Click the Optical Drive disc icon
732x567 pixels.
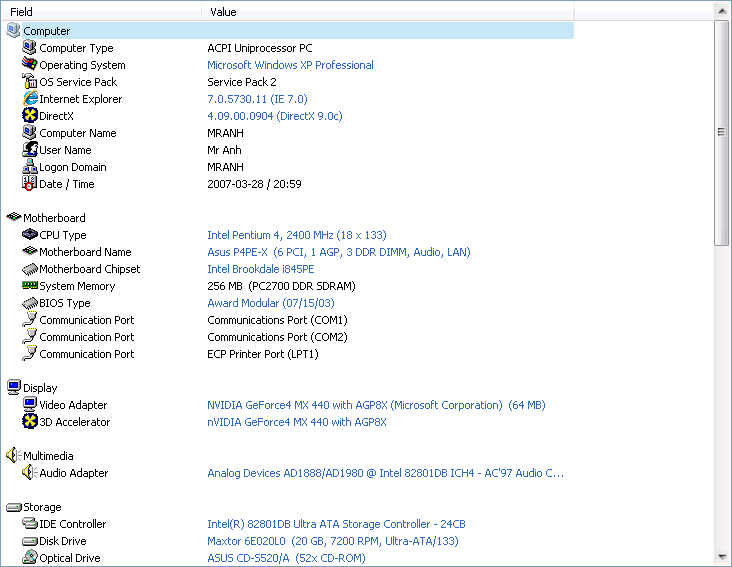(x=30, y=557)
